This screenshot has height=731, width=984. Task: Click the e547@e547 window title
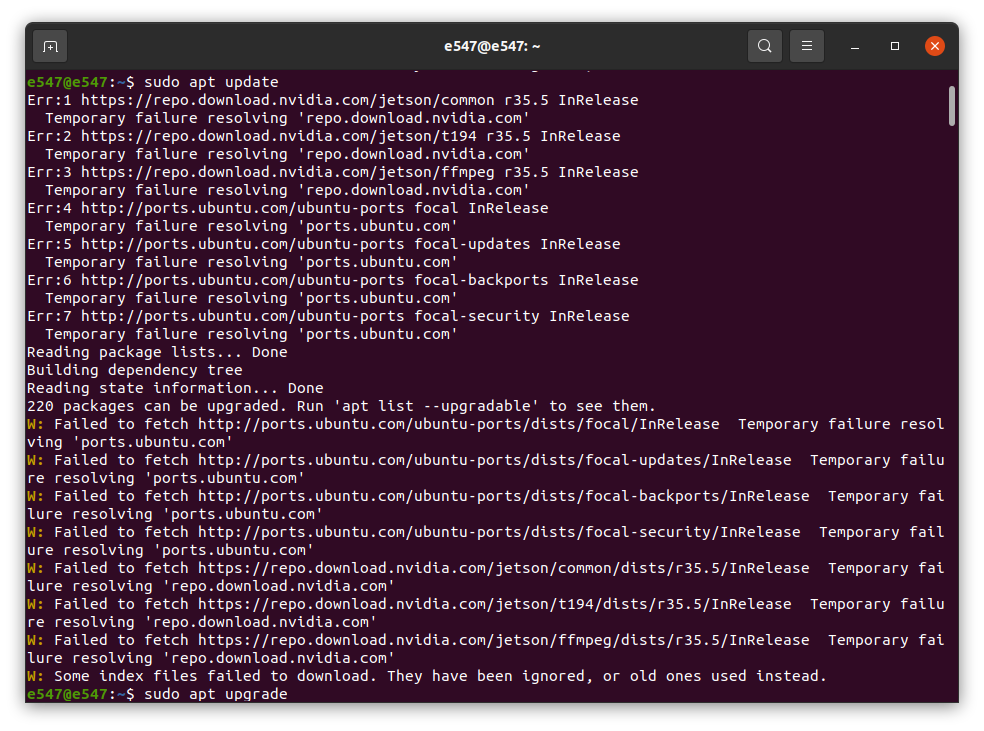point(492,46)
